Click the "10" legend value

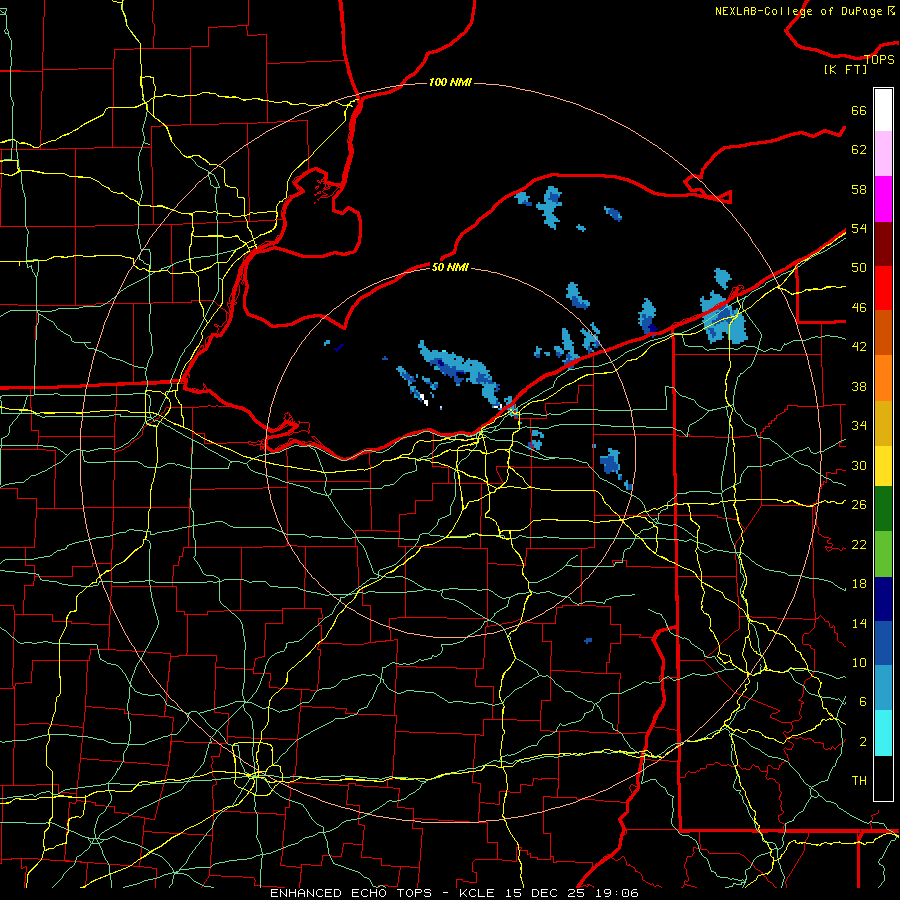(x=859, y=662)
